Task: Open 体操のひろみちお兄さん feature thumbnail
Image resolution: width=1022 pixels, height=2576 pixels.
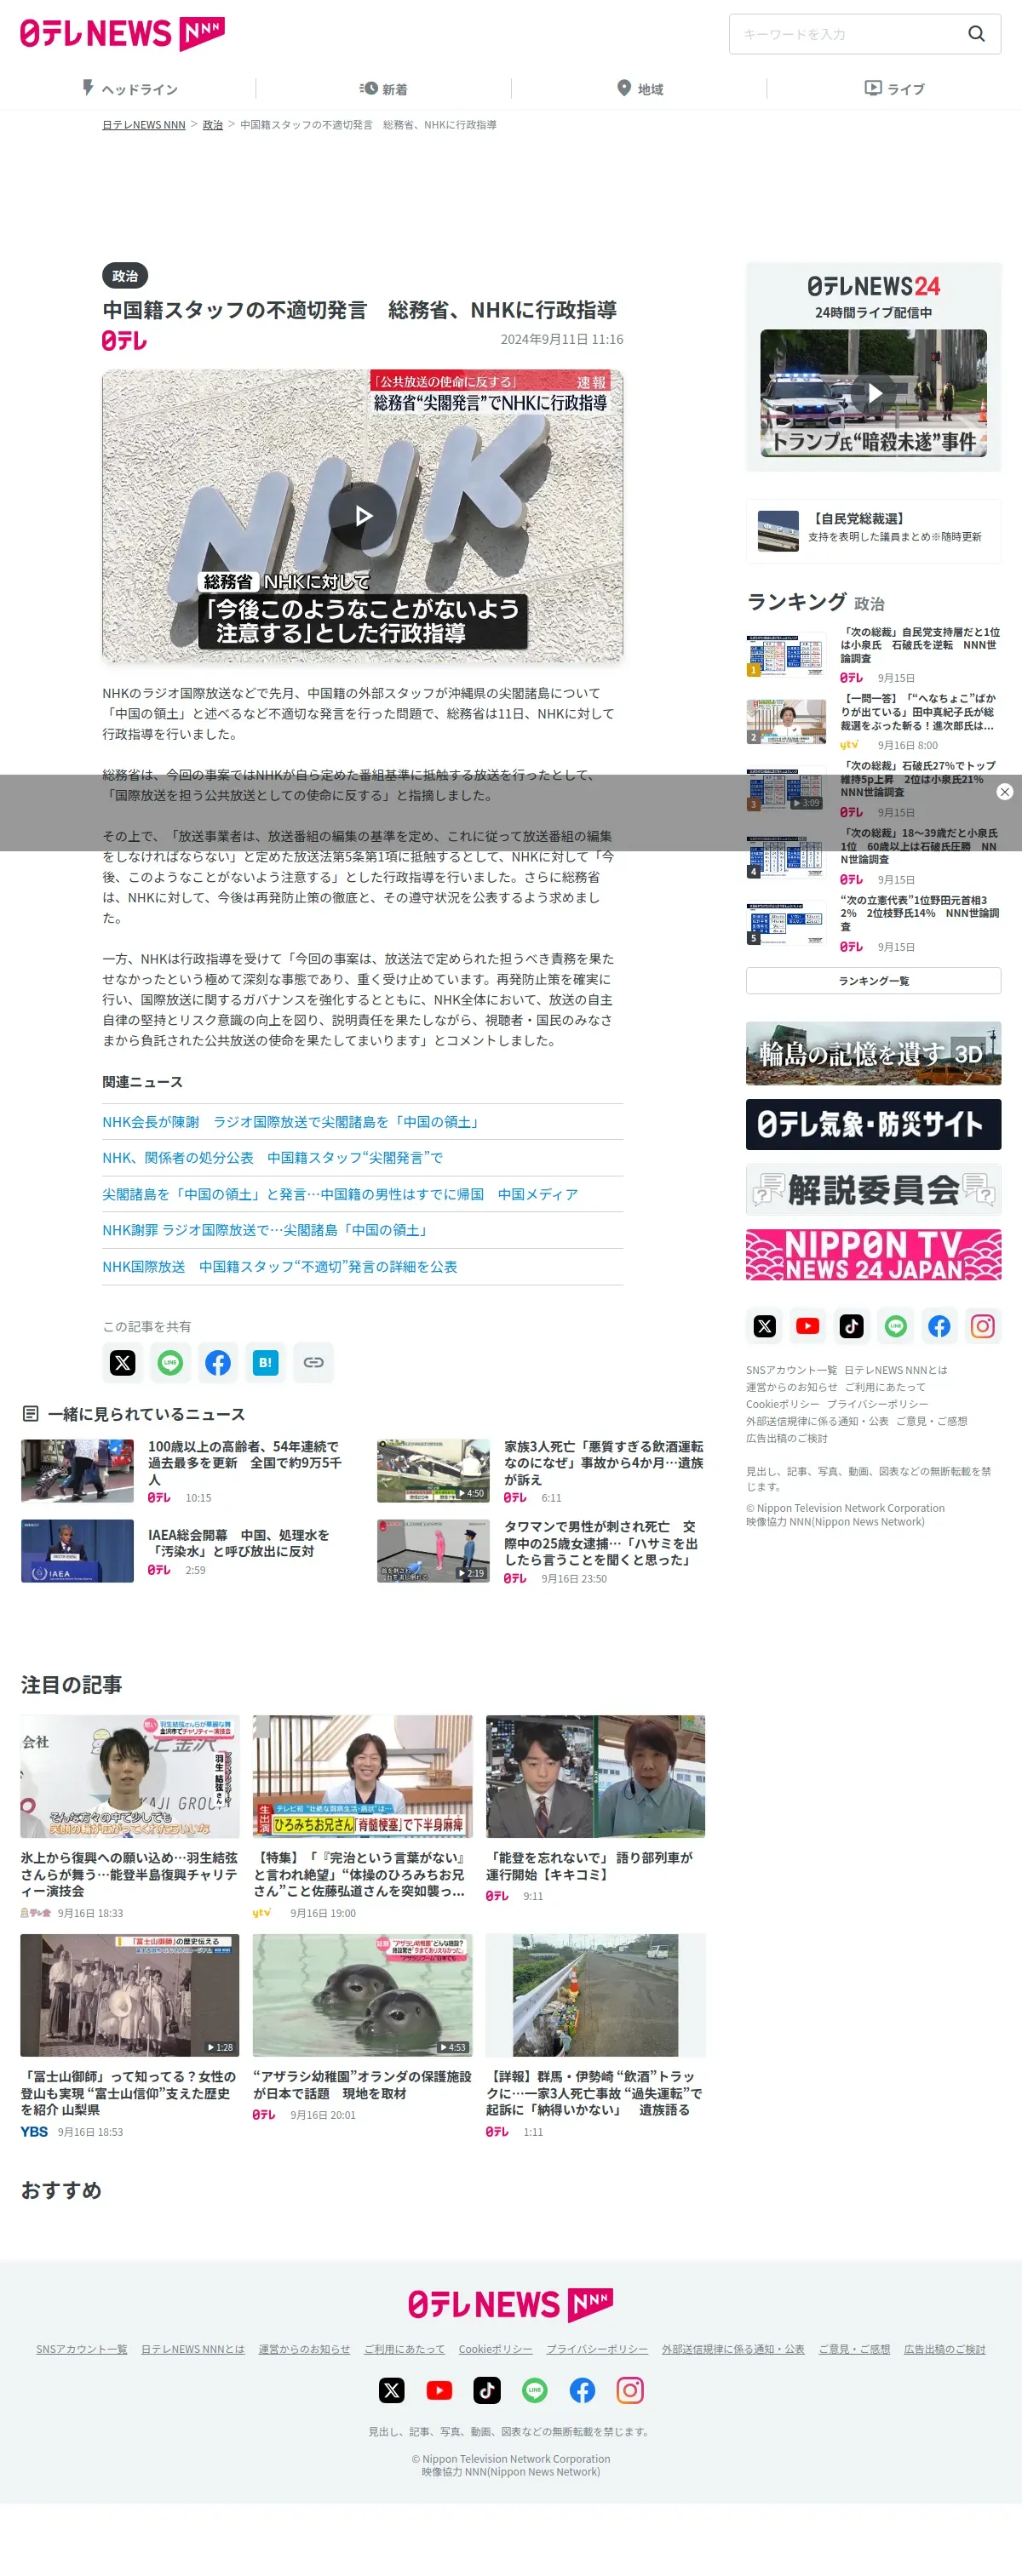Action: 363,1776
